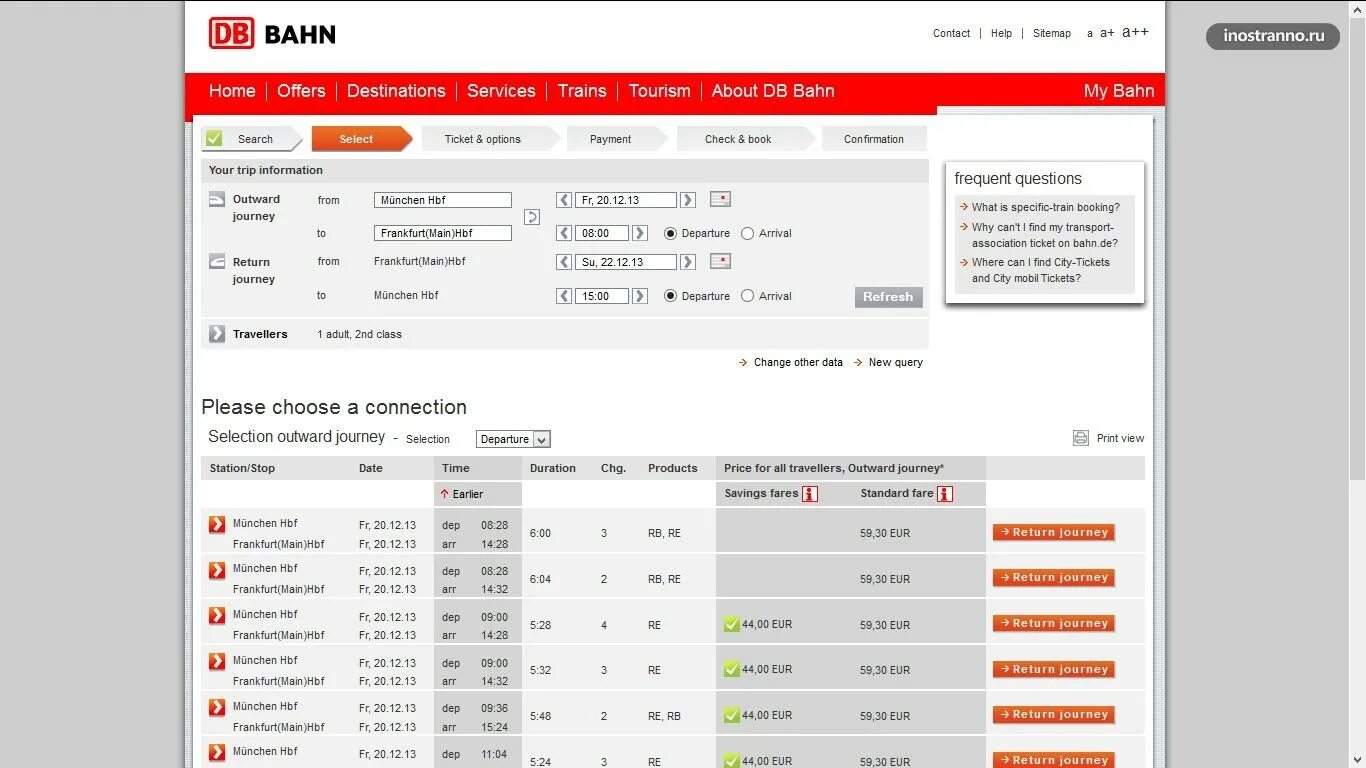Expand the Travellers section arrow
Screen dimensions: 1366x768
[217, 334]
